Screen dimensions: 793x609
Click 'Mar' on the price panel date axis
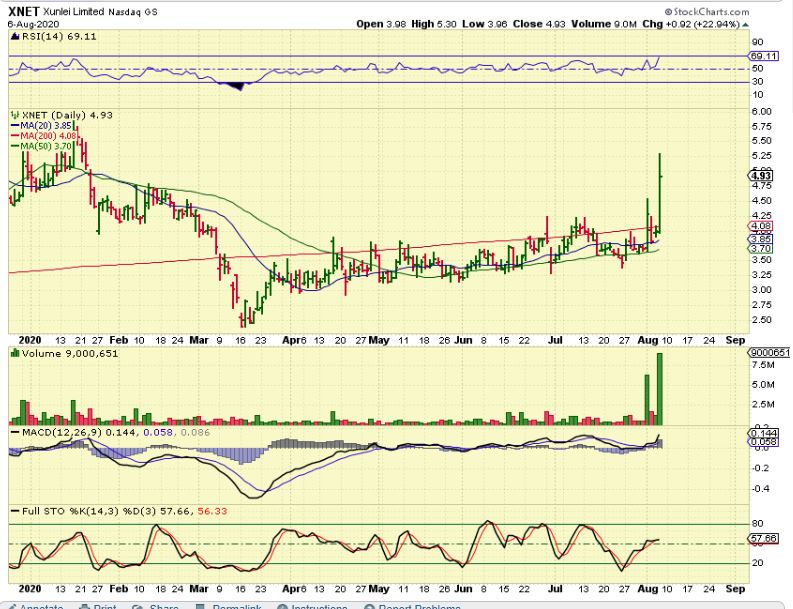(x=199, y=340)
